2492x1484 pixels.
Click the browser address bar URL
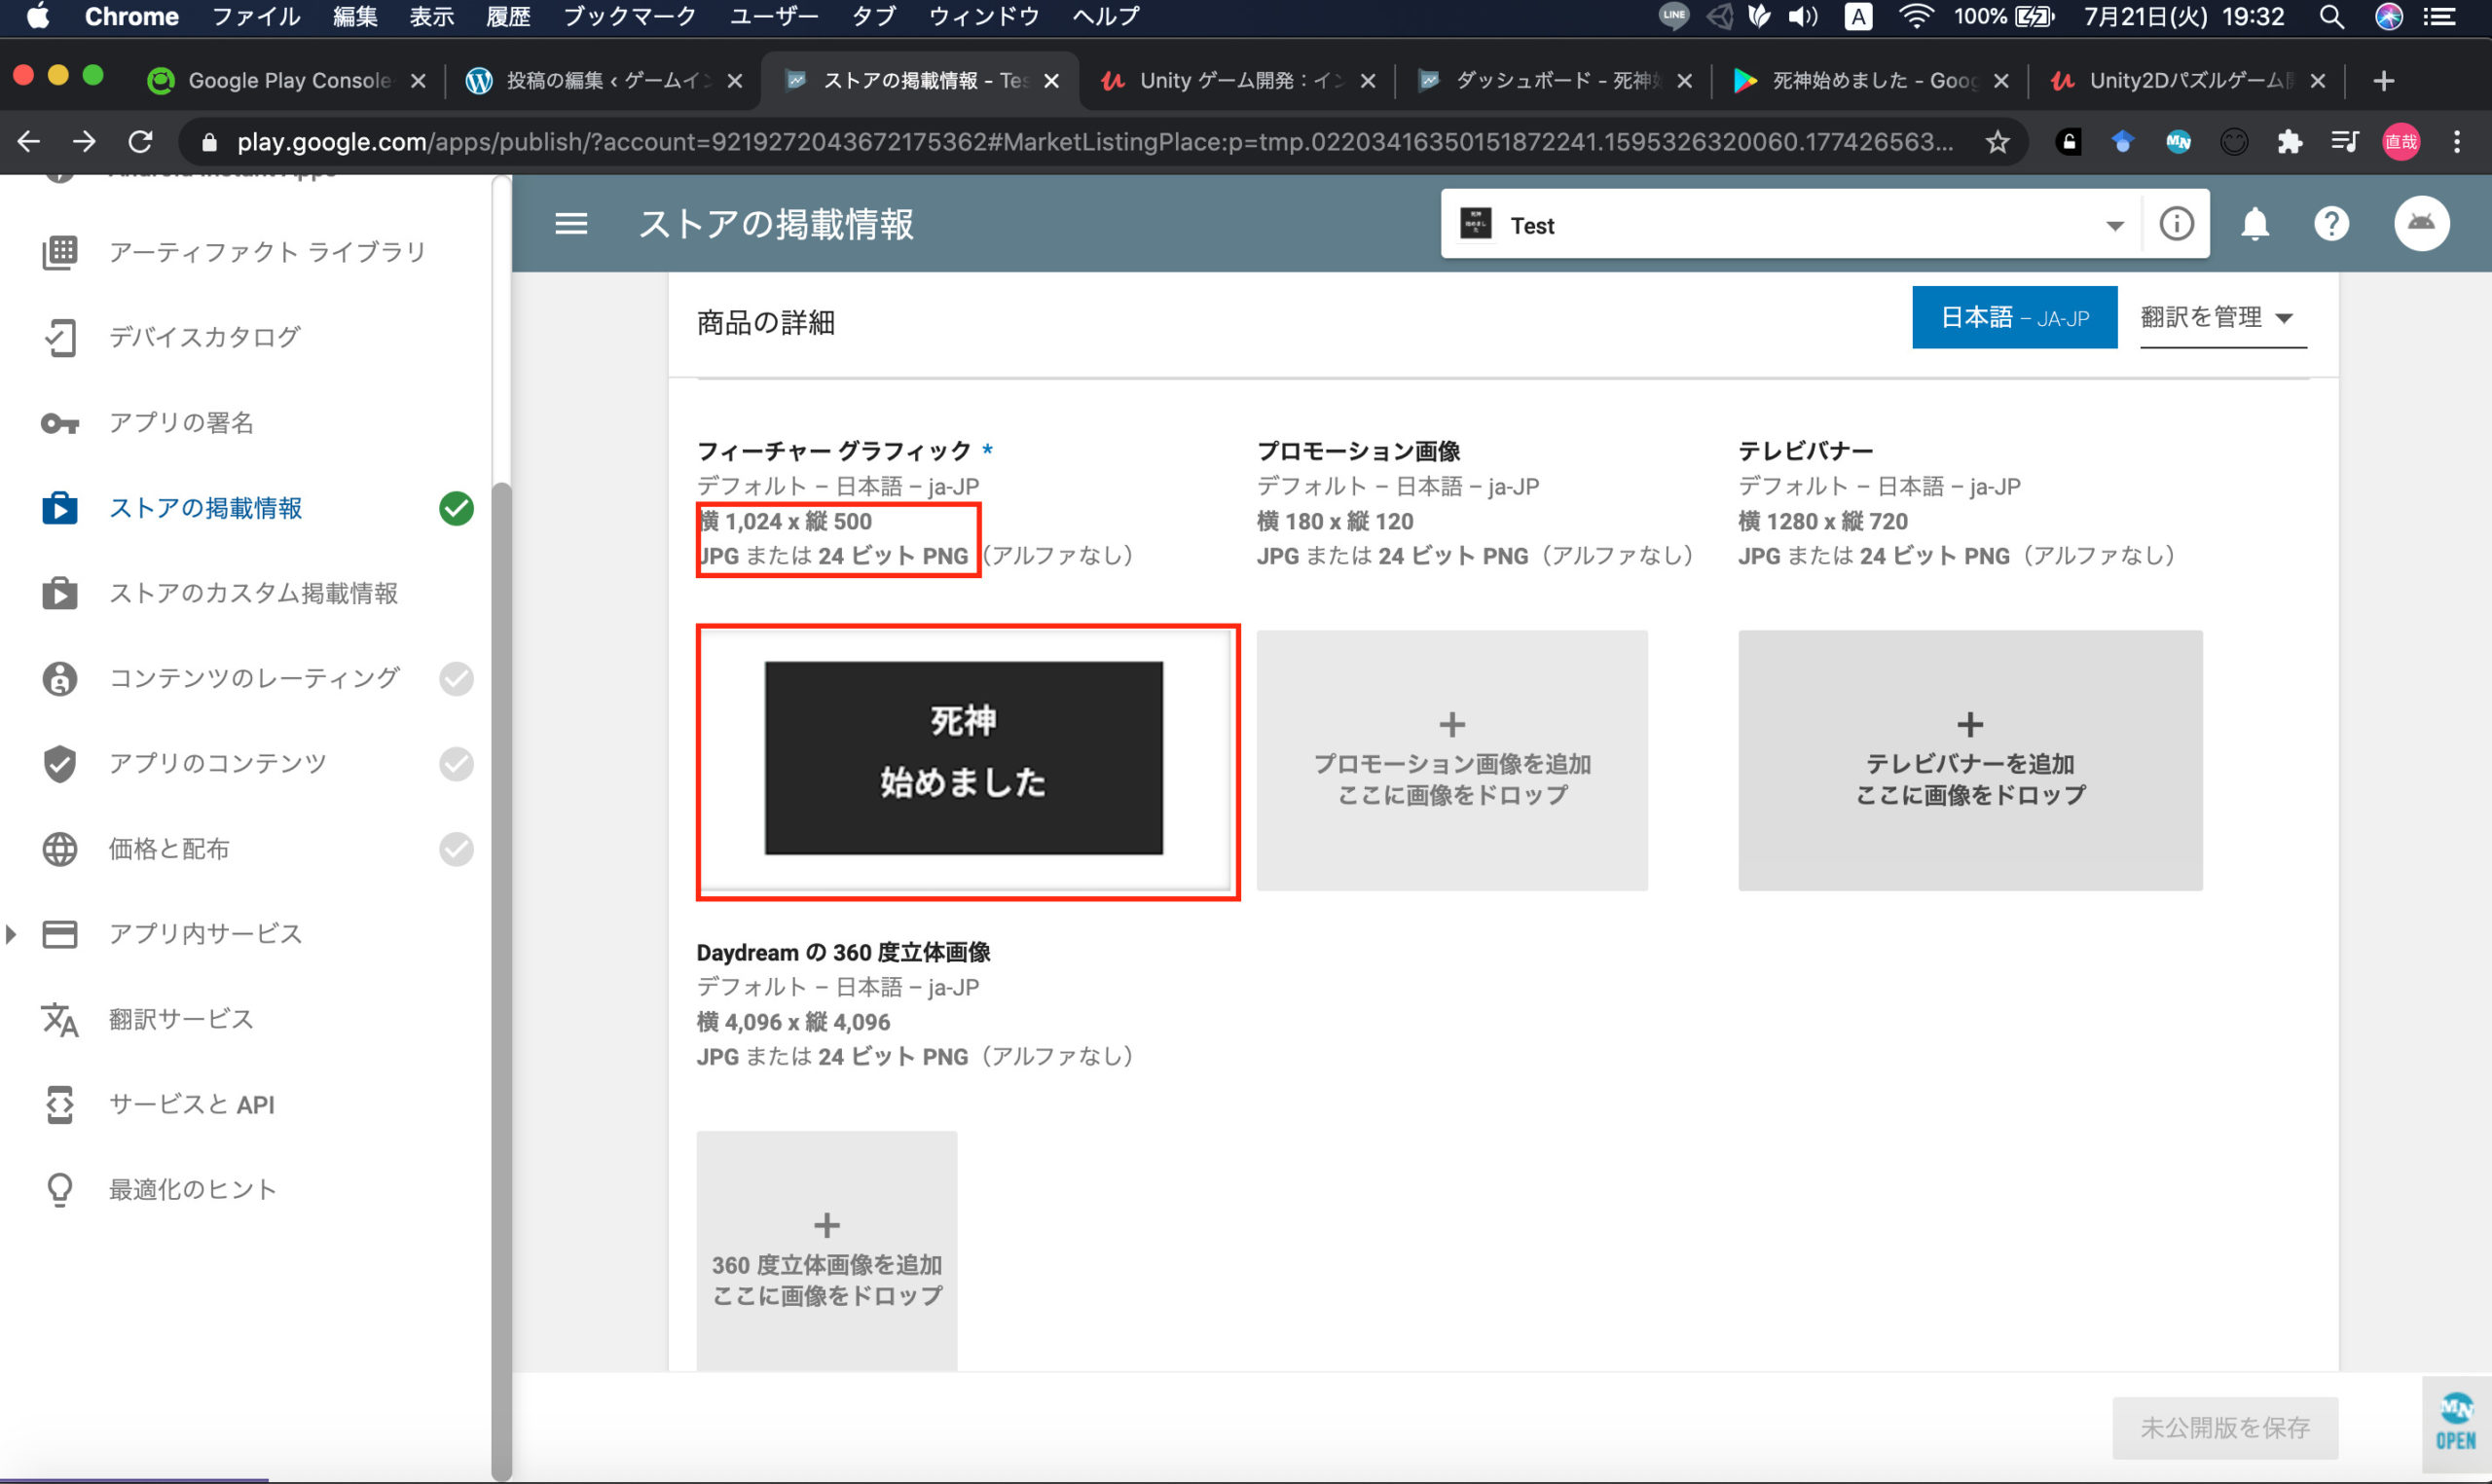coord(1094,142)
